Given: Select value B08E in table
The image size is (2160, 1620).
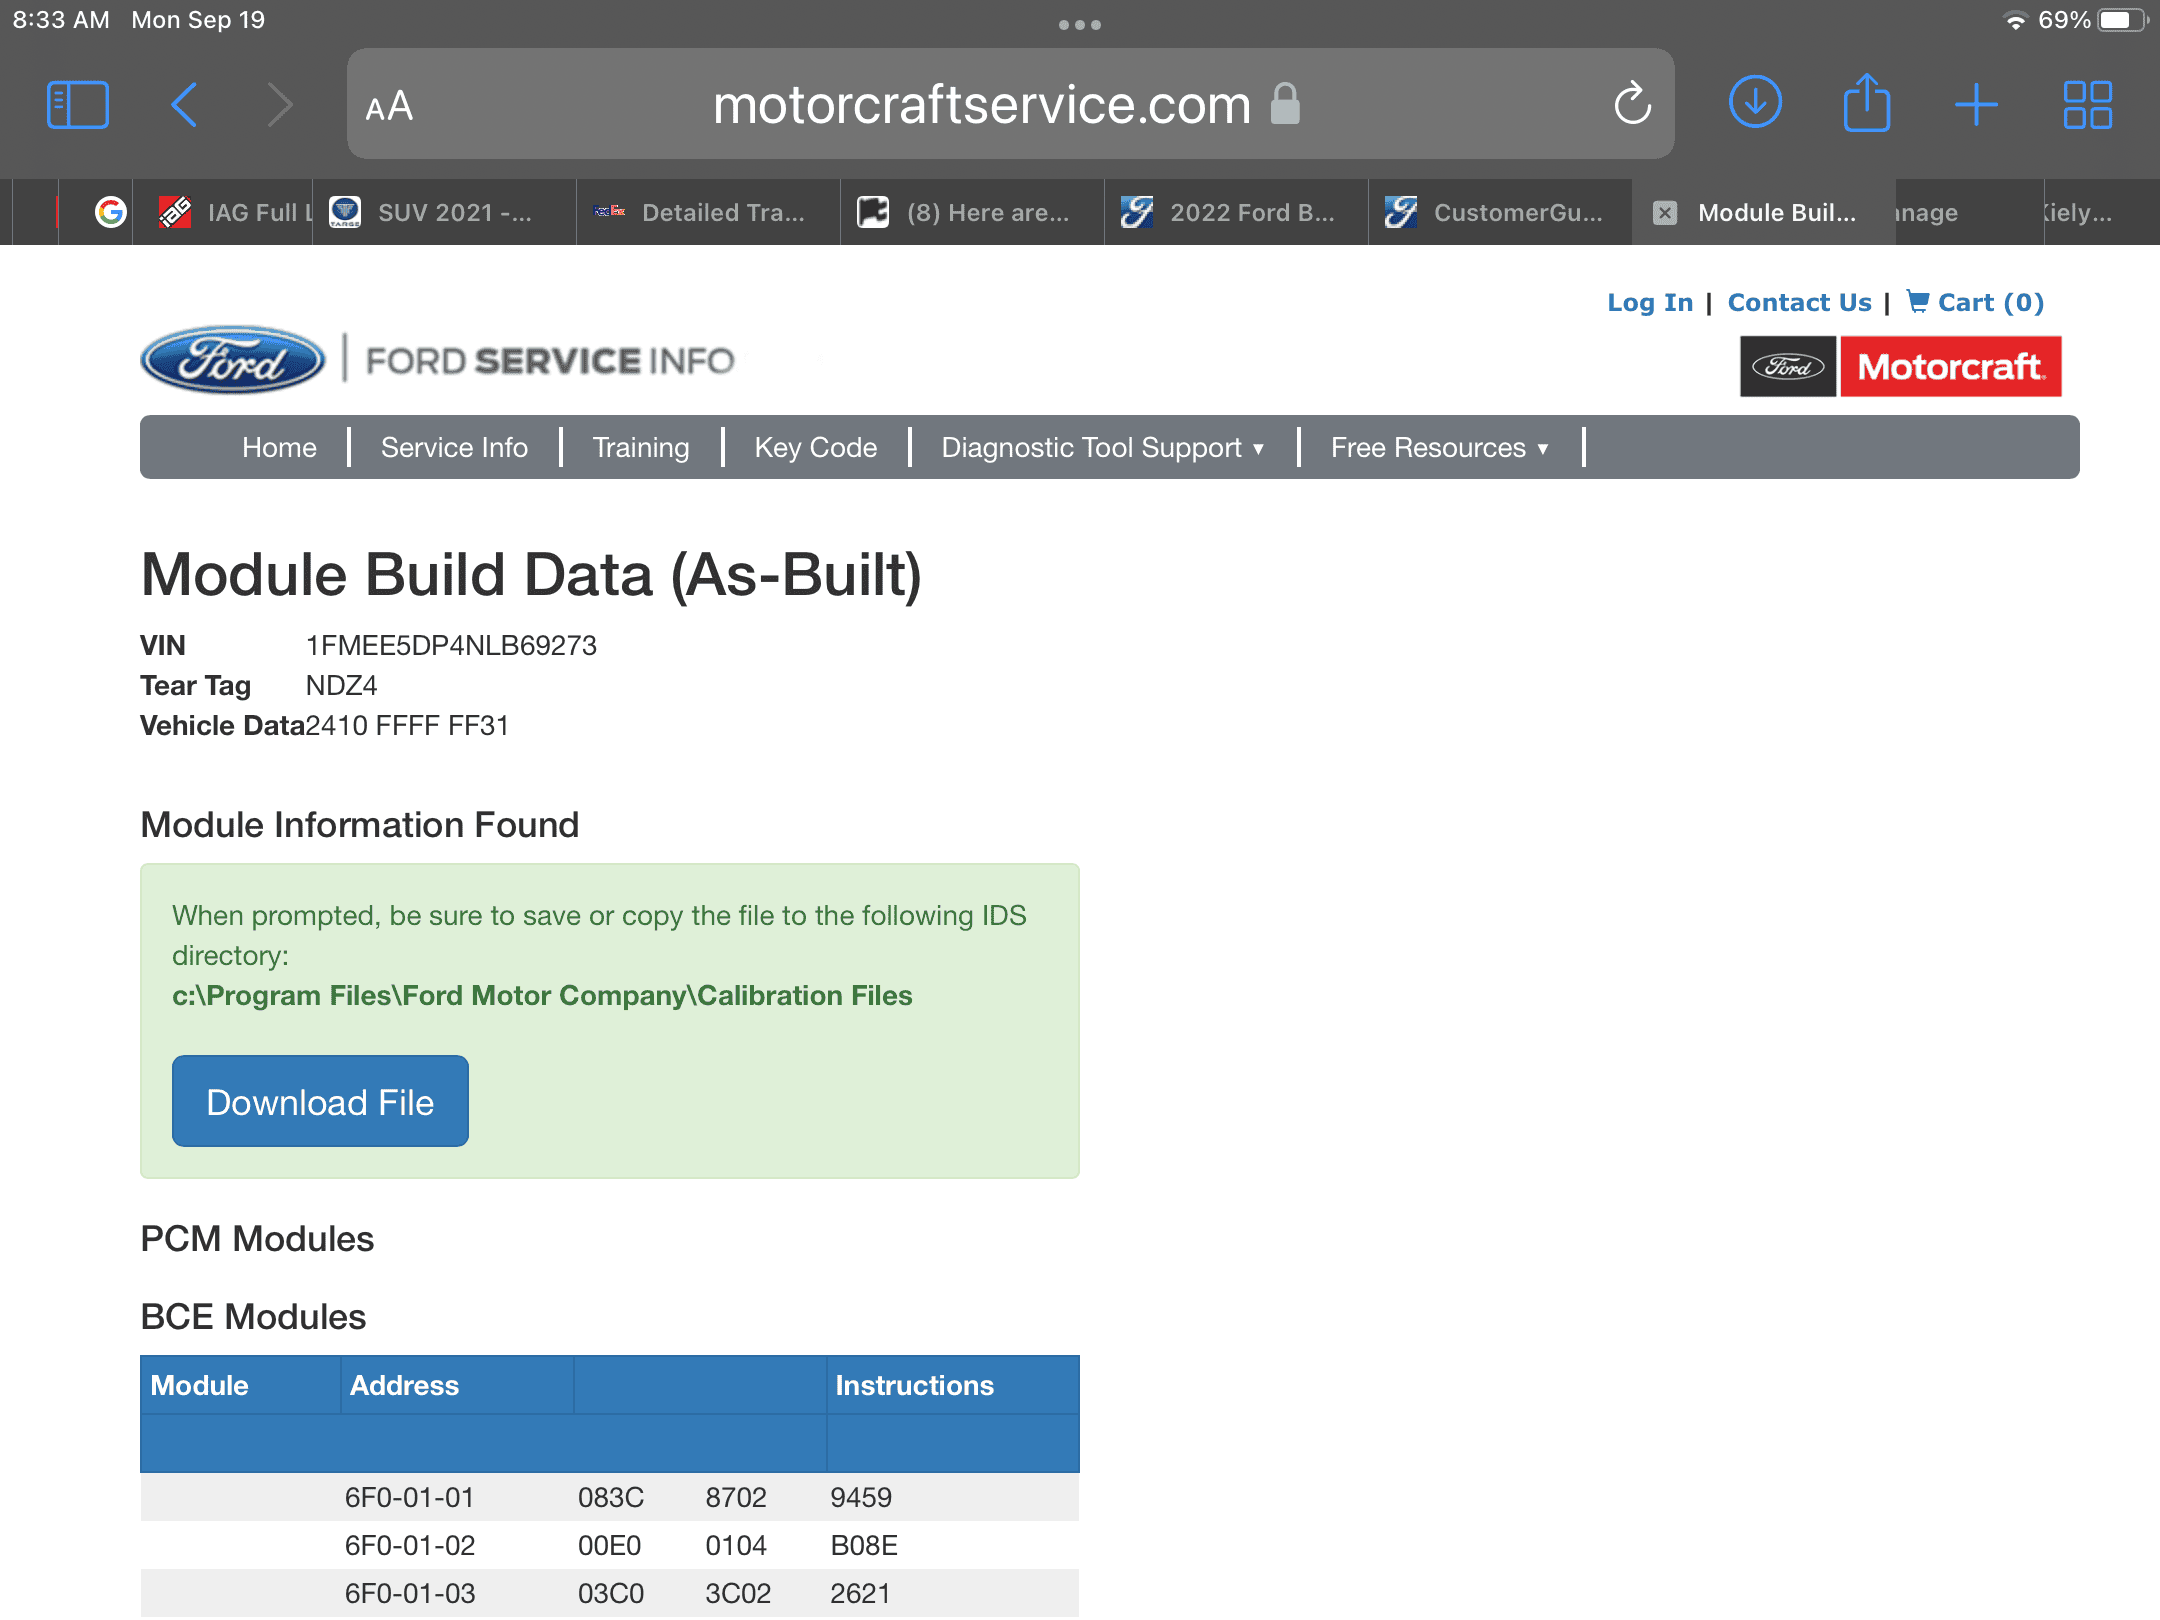Looking at the screenshot, I should coord(864,1545).
